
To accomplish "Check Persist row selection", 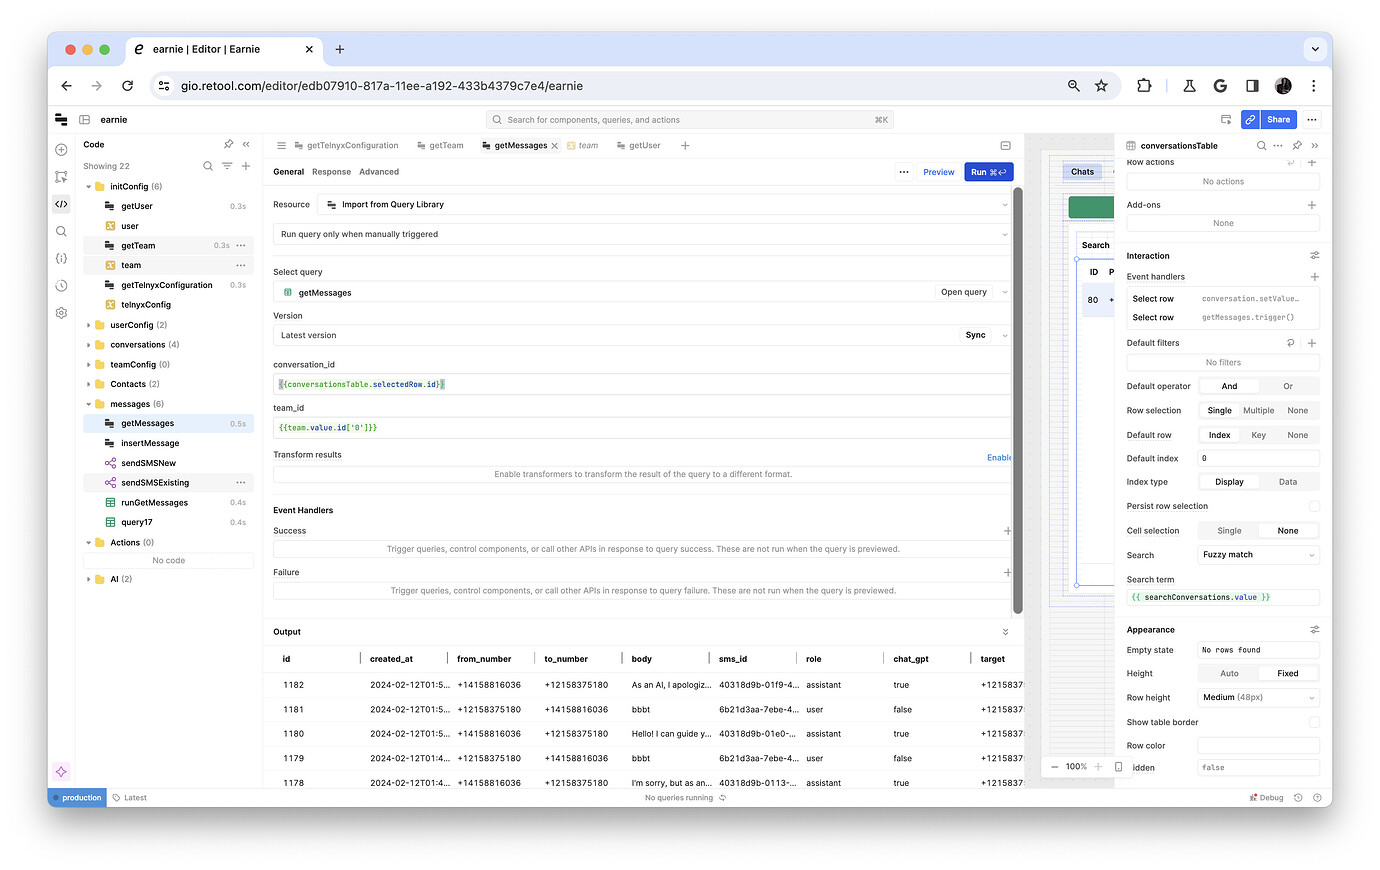I will [1315, 506].
